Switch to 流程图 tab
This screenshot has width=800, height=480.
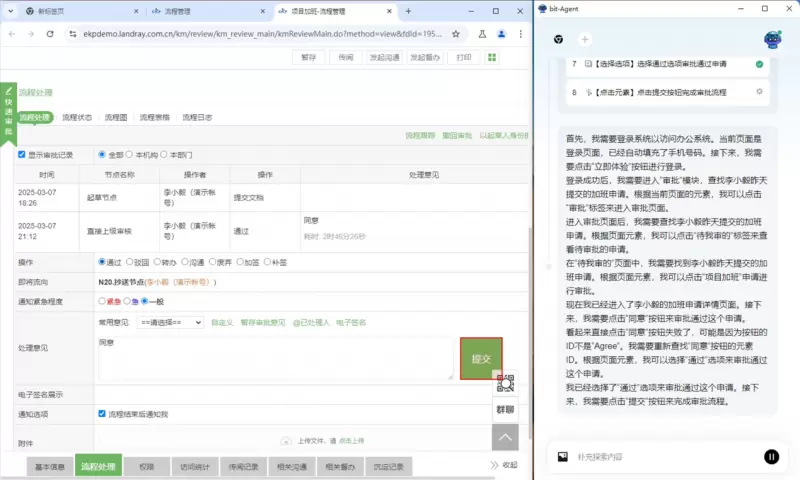pyautogui.click(x=117, y=118)
